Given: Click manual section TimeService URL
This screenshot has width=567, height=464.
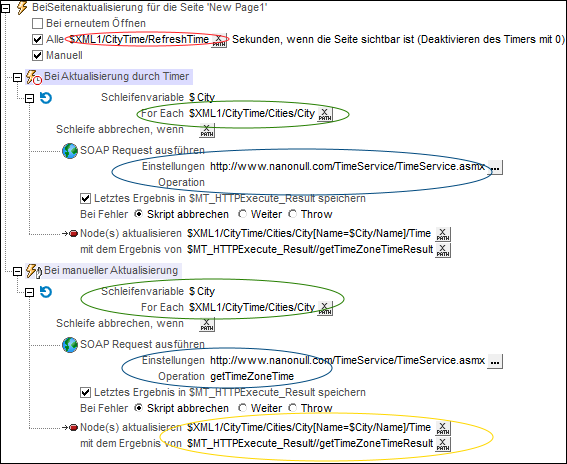Looking at the screenshot, I should click(x=348, y=360).
